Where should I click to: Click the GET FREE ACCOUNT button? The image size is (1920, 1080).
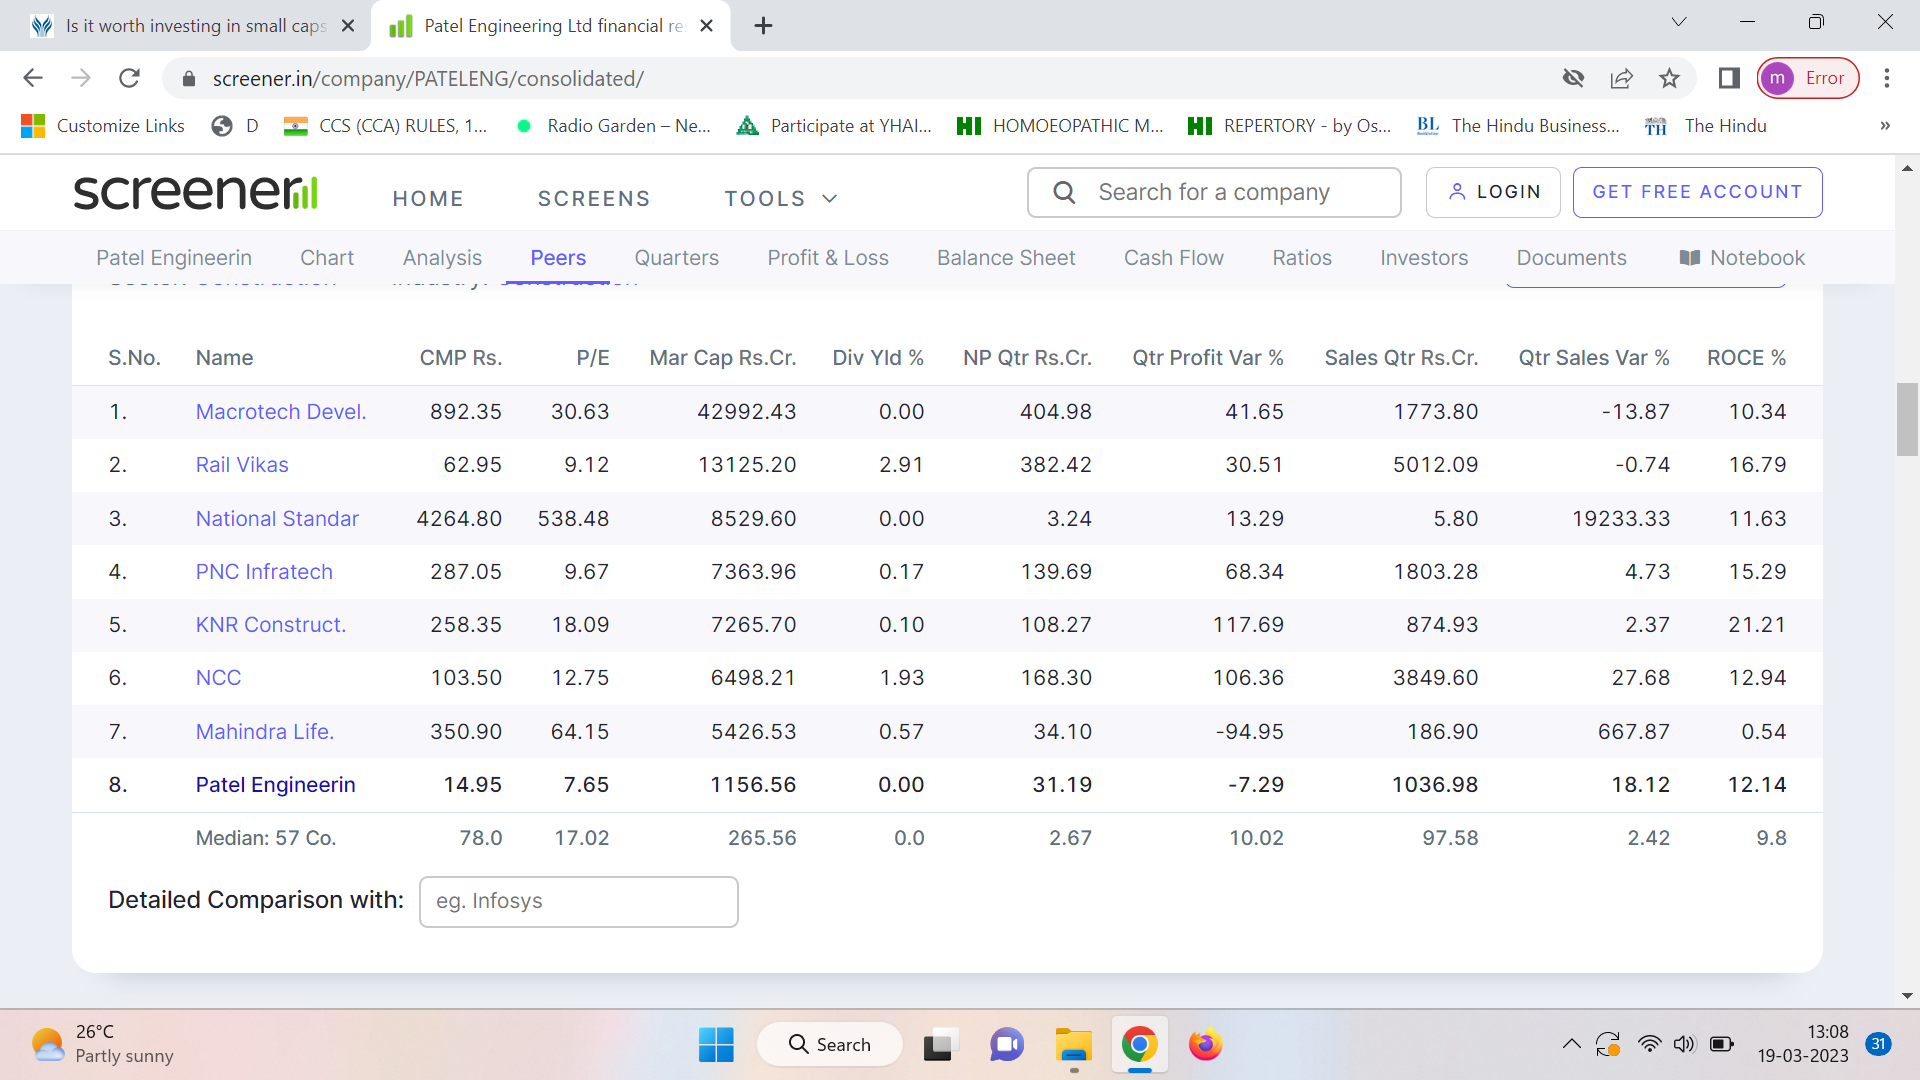tap(1697, 192)
